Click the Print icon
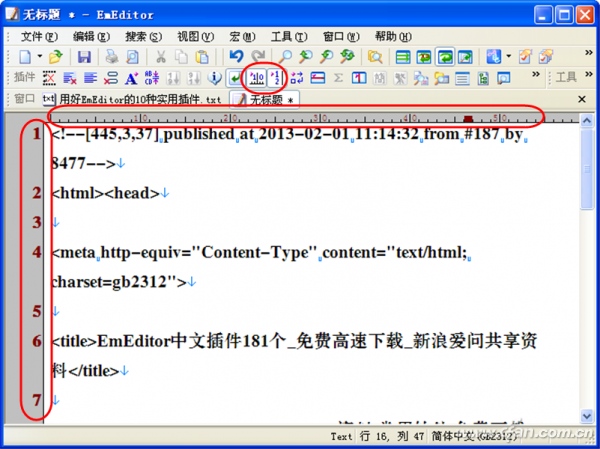This screenshot has width=600, height=449. [112, 57]
